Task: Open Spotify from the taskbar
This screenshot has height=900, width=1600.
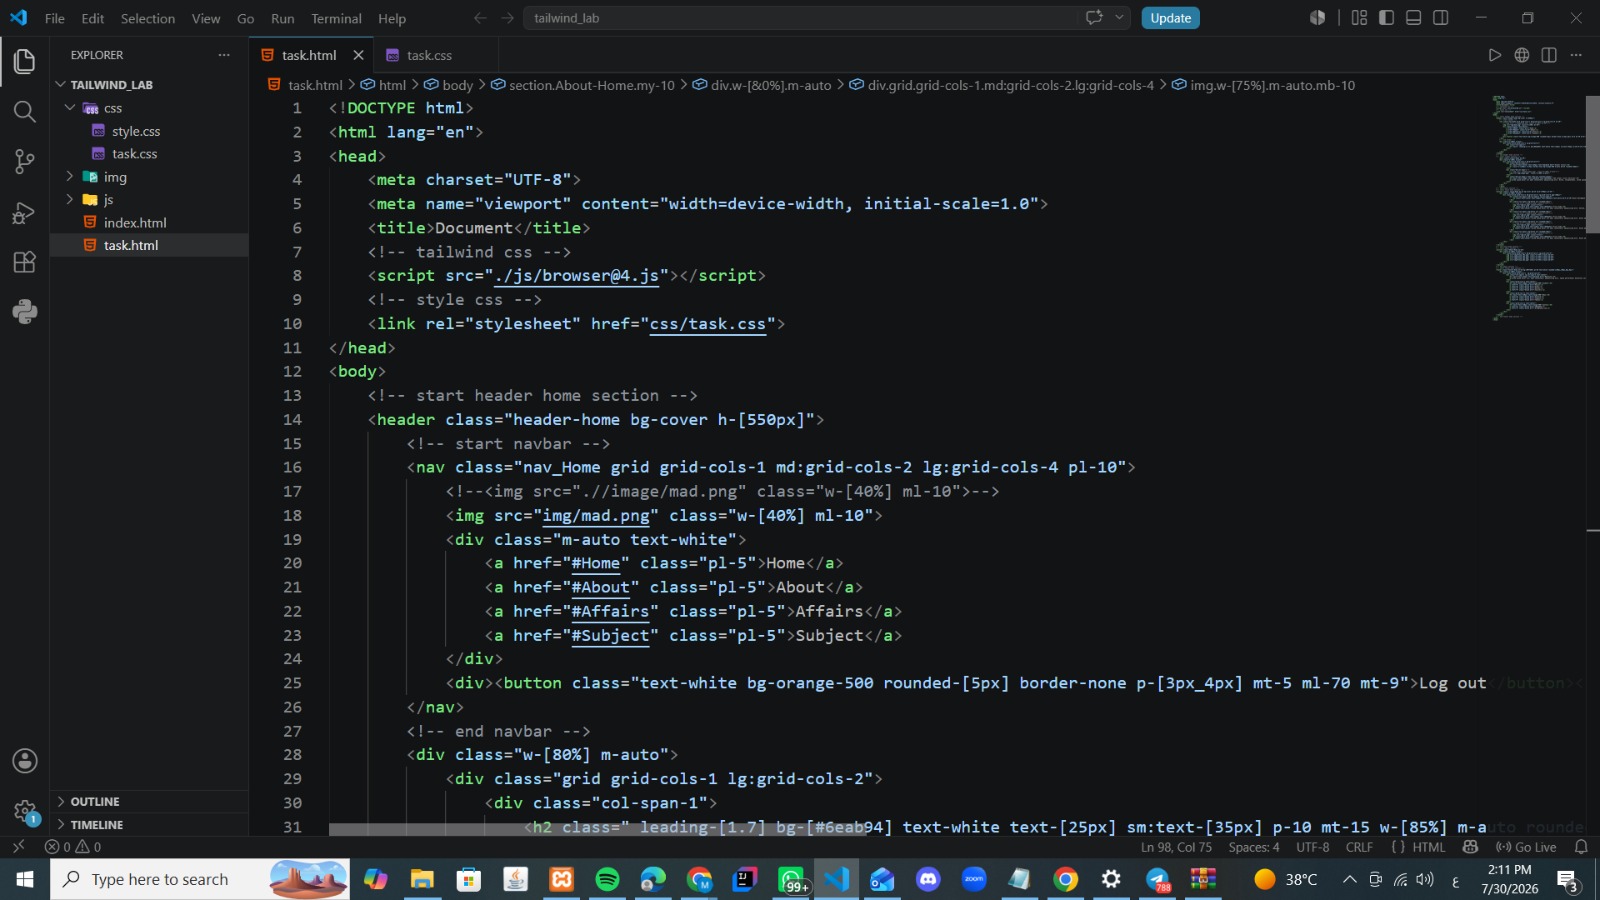Action: pyautogui.click(x=607, y=879)
